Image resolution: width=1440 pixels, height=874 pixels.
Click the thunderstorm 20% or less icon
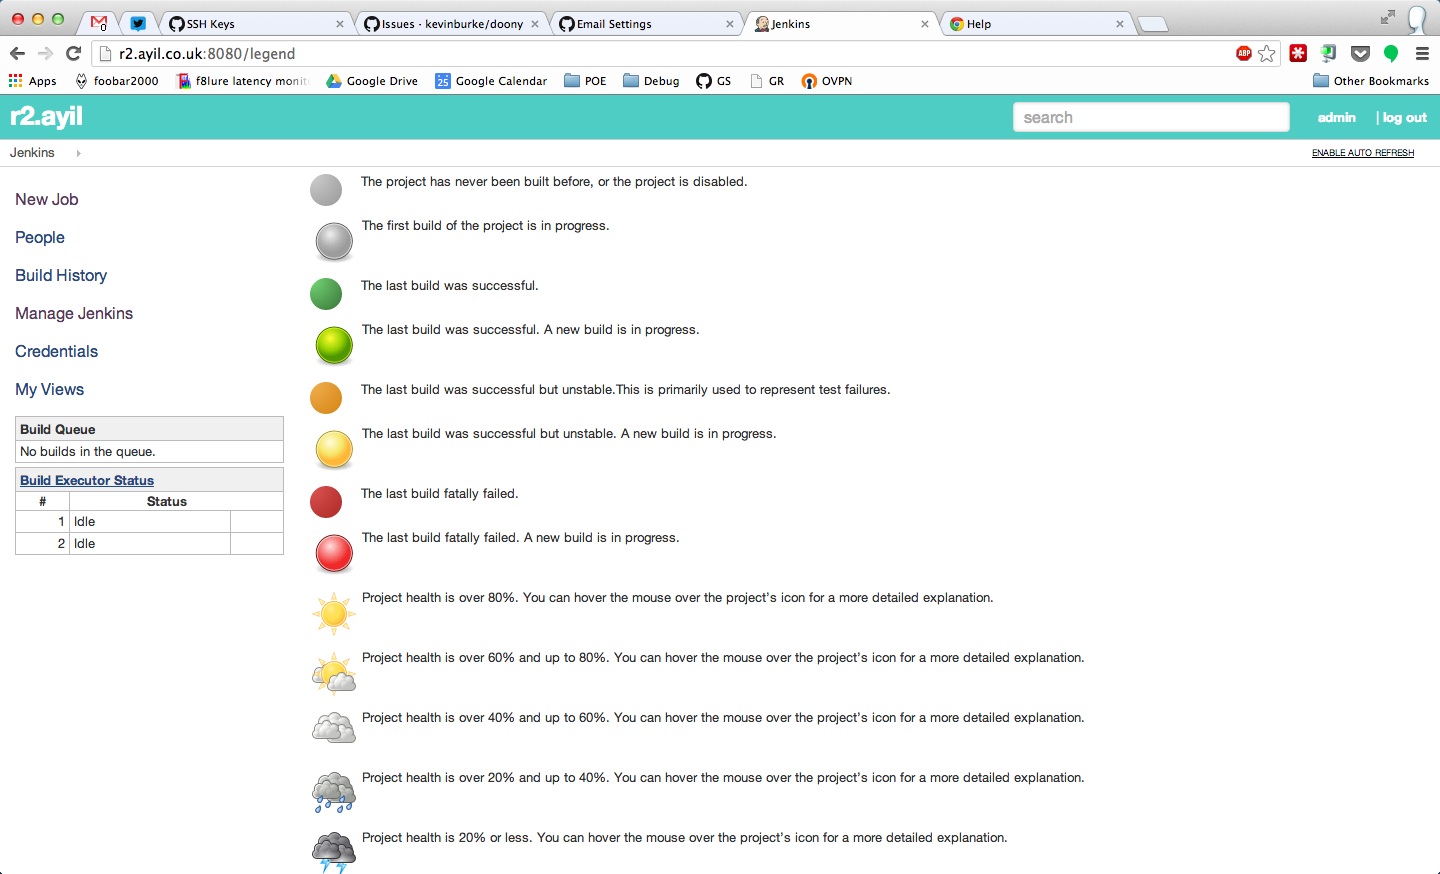[333, 852]
